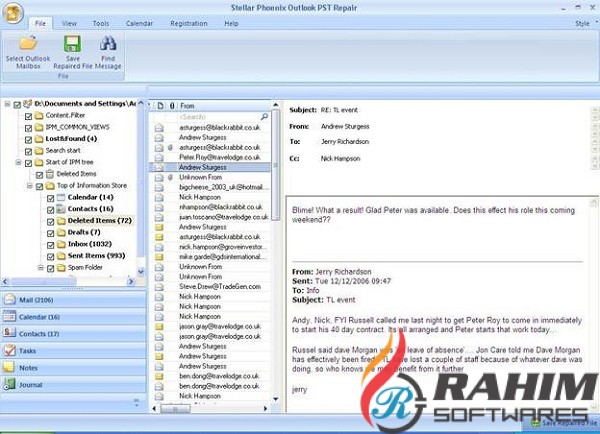The height and width of the screenshot is (434, 600).
Task: Open the Calendar ribbon tab
Action: click(139, 23)
